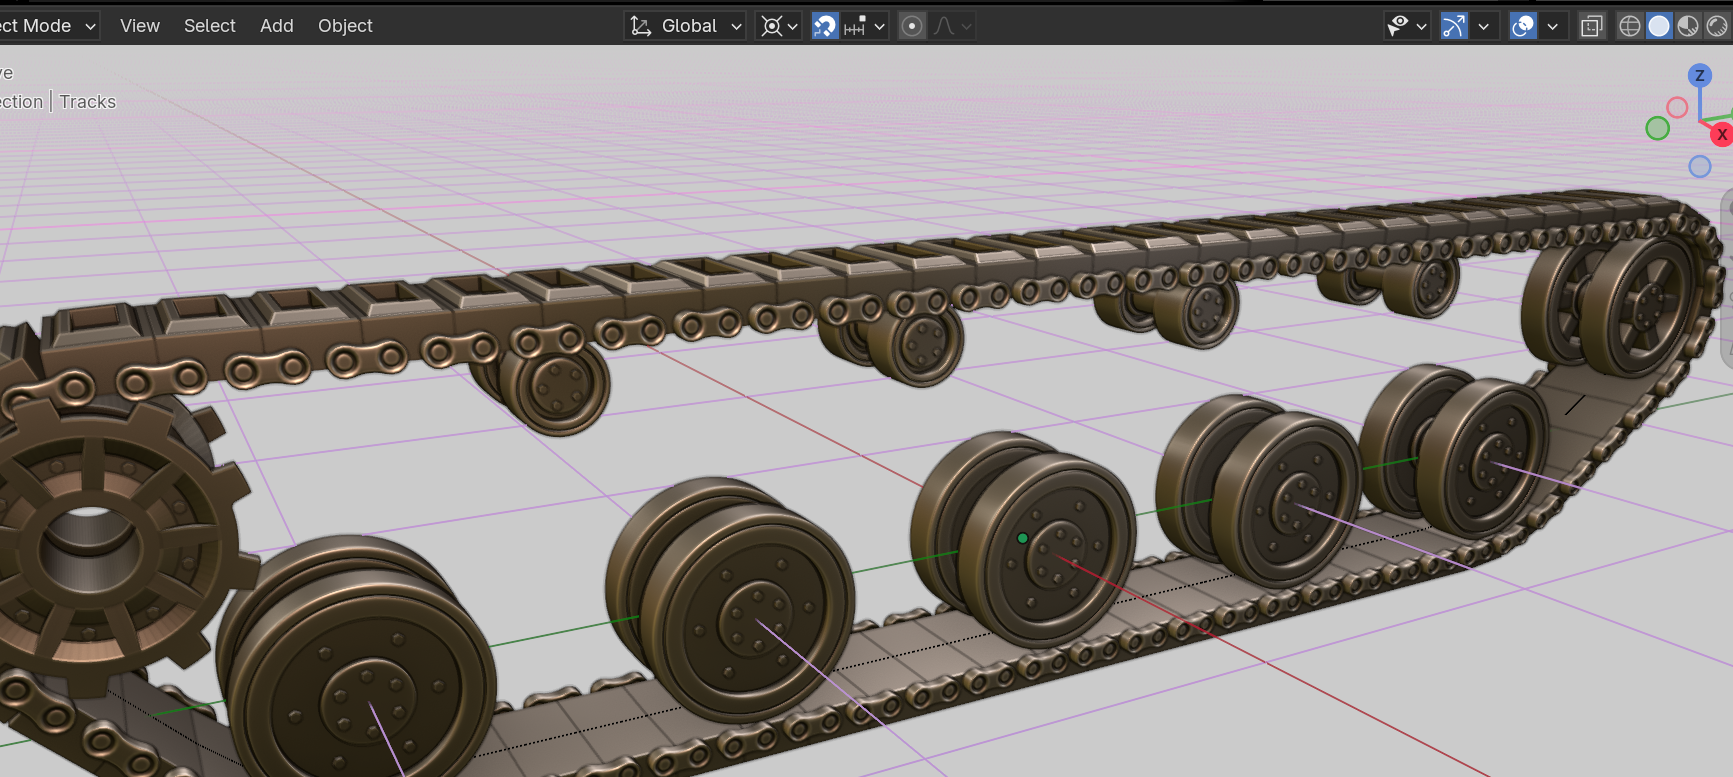Image resolution: width=1733 pixels, height=777 pixels.
Task: Toggle X-ray view
Action: (x=1591, y=26)
